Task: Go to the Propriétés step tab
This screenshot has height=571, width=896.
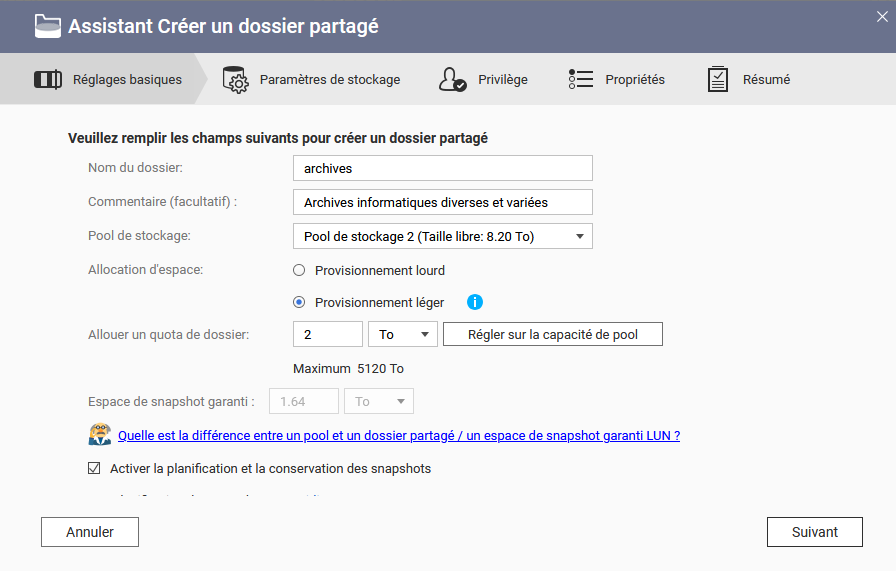Action: pos(634,80)
